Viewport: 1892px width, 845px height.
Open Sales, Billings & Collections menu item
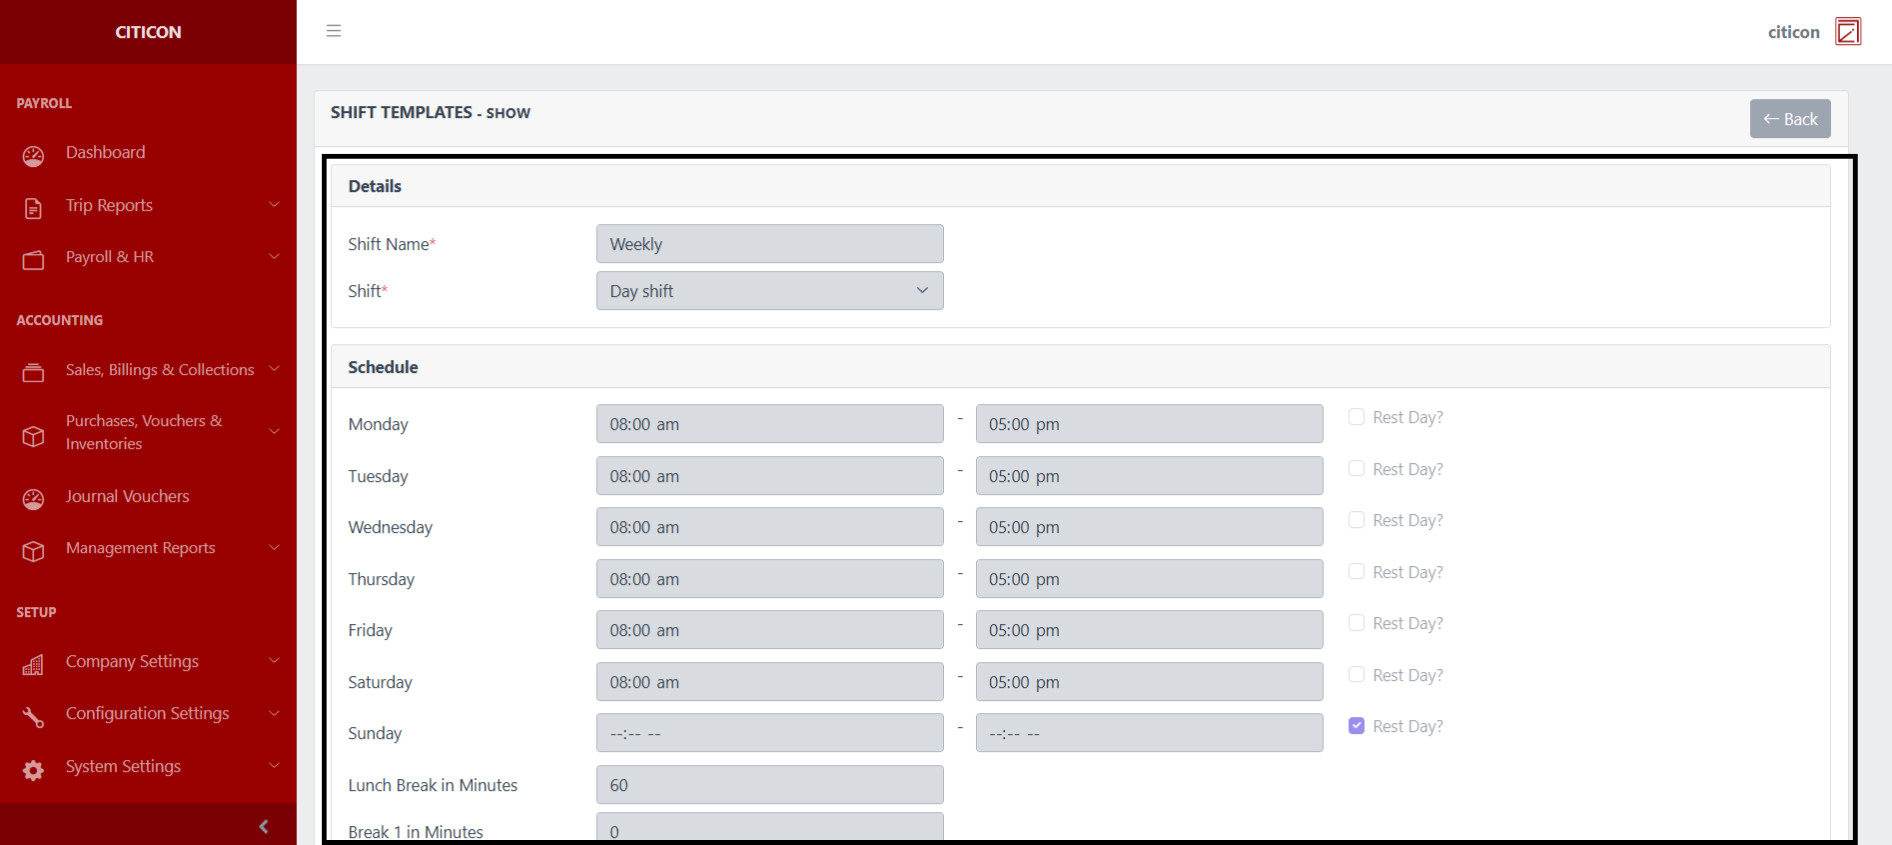click(x=160, y=369)
